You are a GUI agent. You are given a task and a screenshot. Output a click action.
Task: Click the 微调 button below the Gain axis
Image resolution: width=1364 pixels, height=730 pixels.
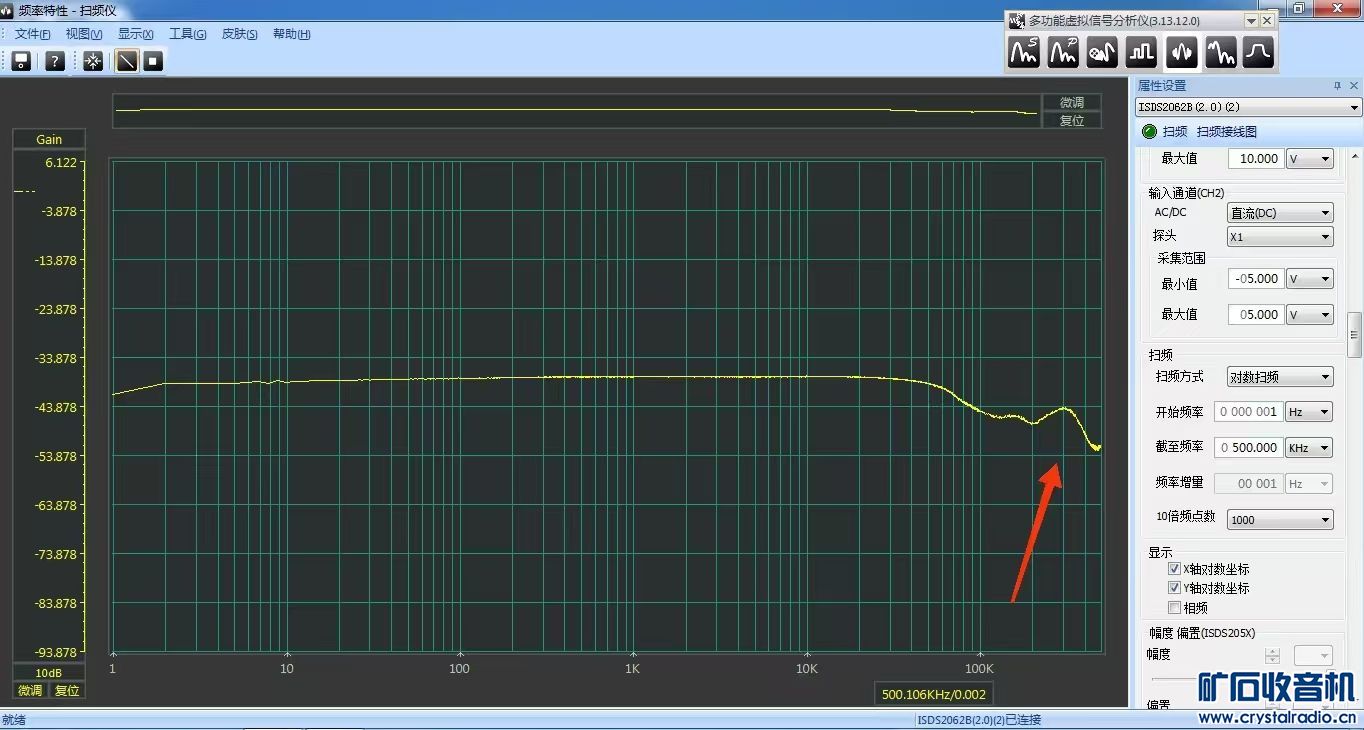30,691
